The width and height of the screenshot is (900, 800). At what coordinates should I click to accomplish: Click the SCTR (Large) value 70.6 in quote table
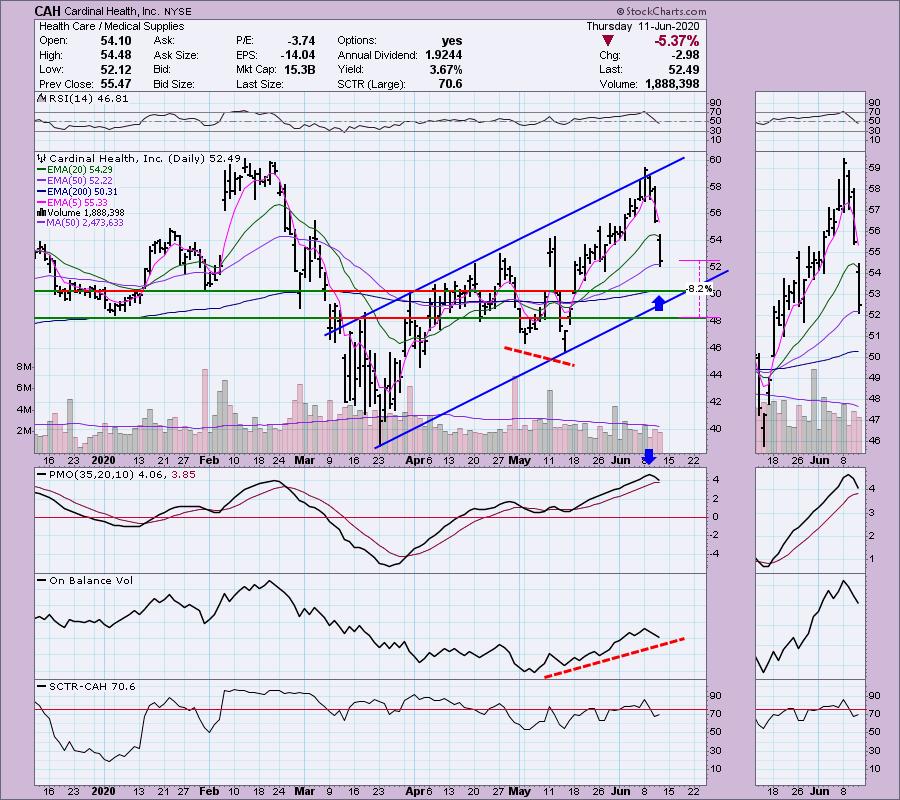(450, 84)
